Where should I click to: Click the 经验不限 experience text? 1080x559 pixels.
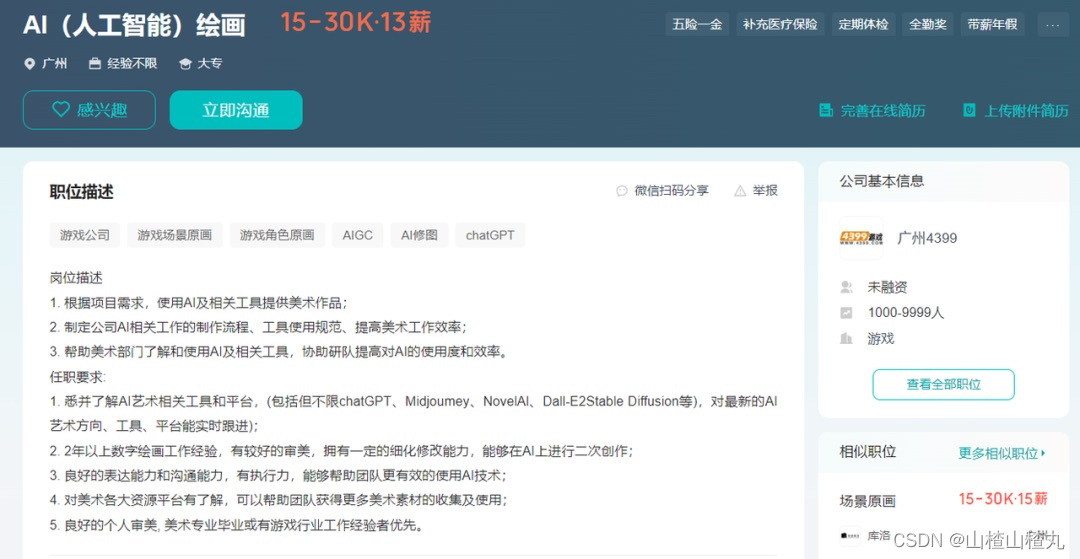[132, 64]
